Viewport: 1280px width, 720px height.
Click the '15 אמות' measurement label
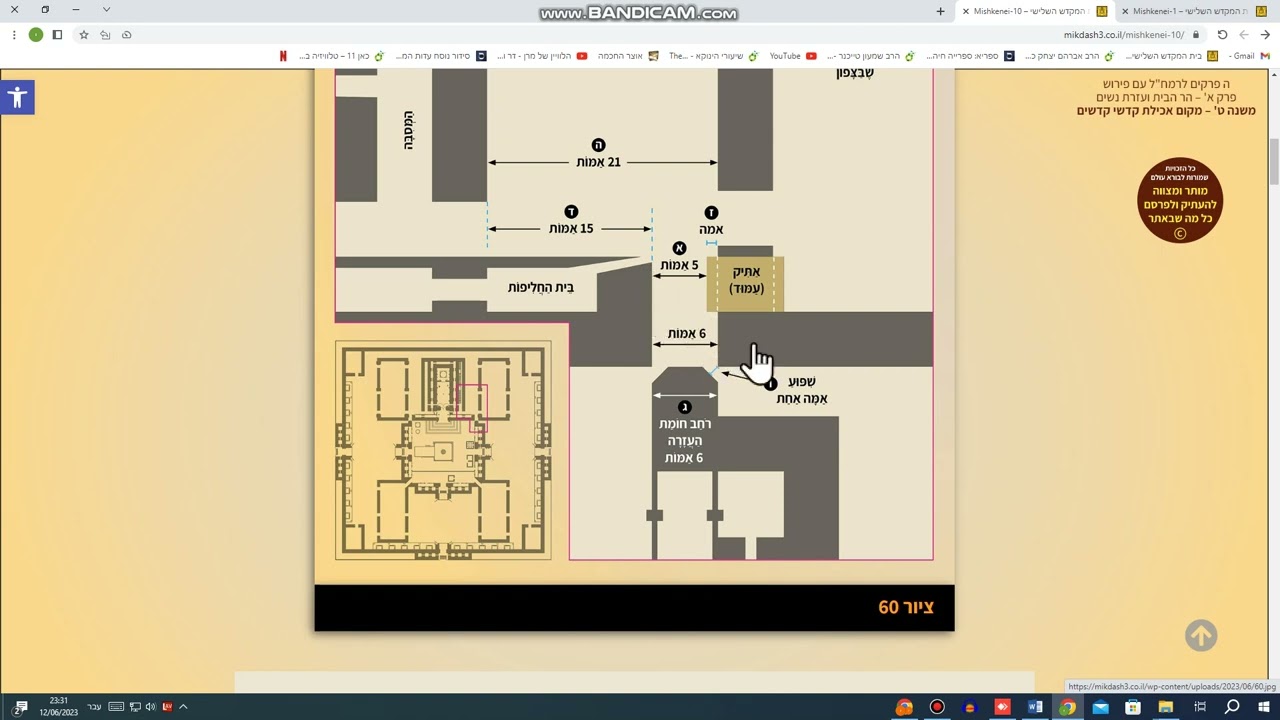pos(571,229)
